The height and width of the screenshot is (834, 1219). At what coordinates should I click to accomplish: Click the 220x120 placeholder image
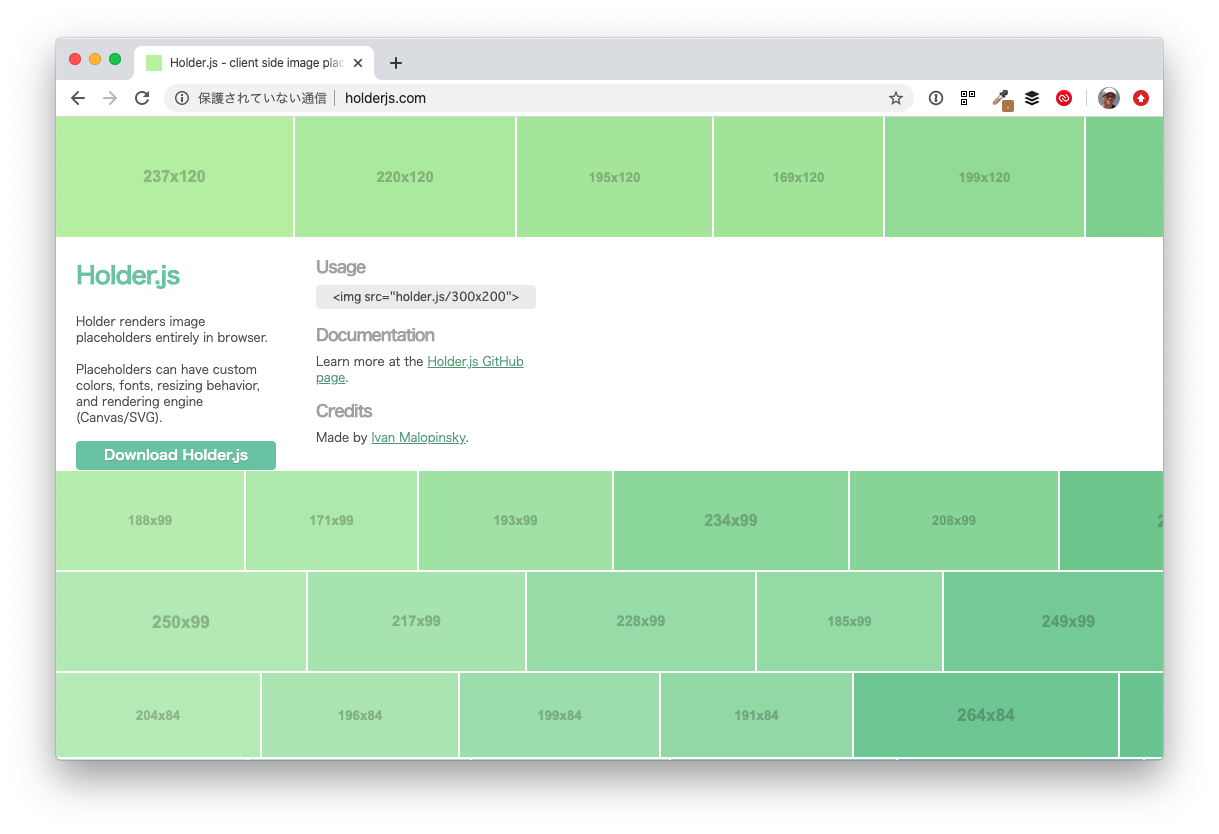tap(405, 177)
